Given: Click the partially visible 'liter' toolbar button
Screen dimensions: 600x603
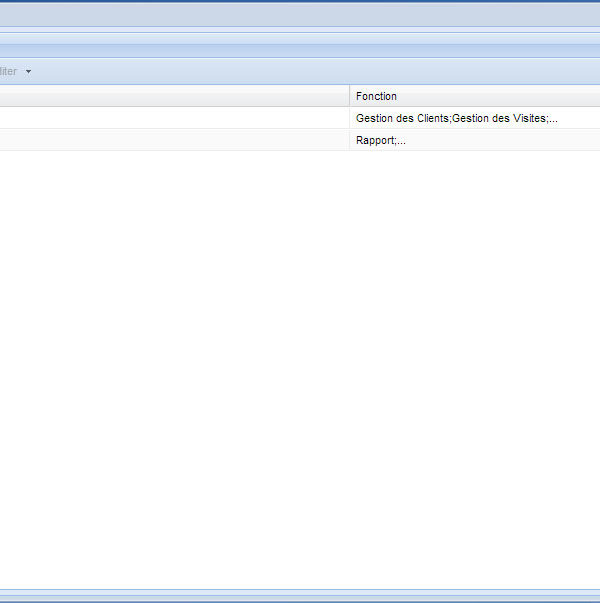Looking at the screenshot, I should [x=8, y=72].
